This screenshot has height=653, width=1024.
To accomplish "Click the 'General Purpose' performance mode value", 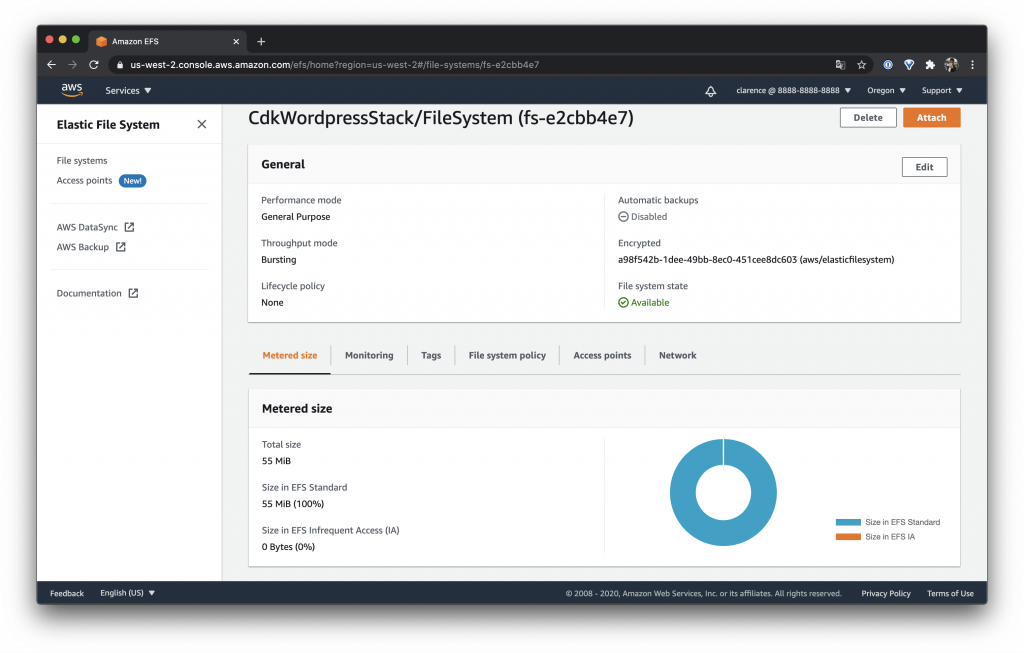I will [296, 217].
